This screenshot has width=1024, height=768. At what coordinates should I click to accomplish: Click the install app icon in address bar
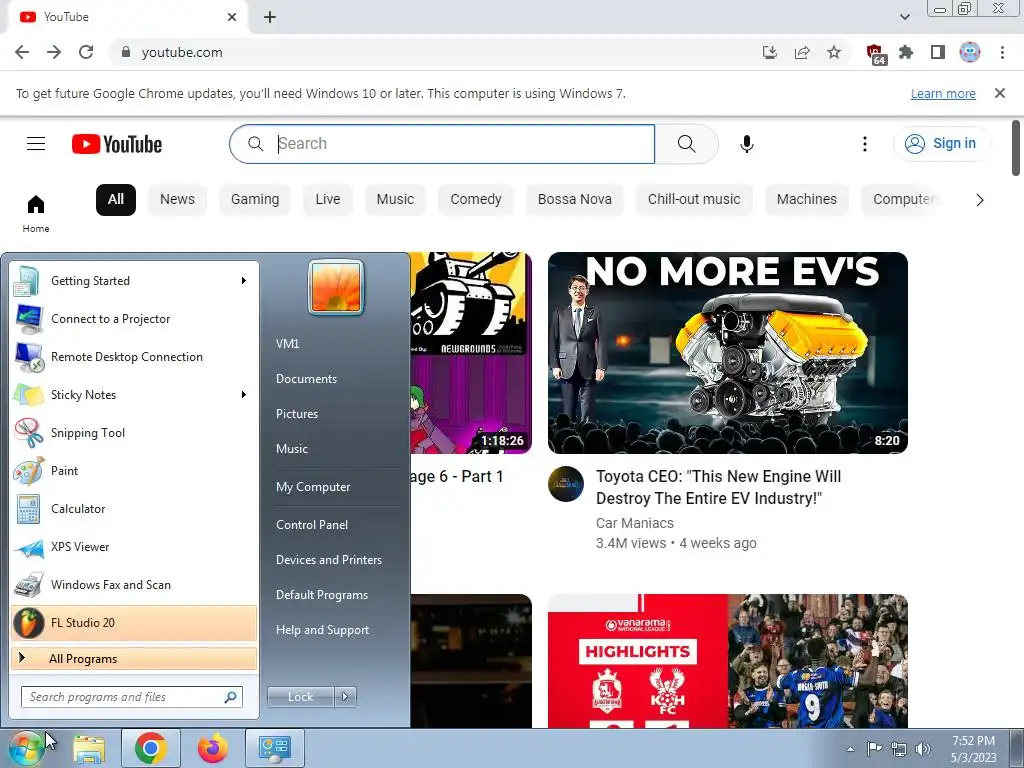tap(770, 52)
